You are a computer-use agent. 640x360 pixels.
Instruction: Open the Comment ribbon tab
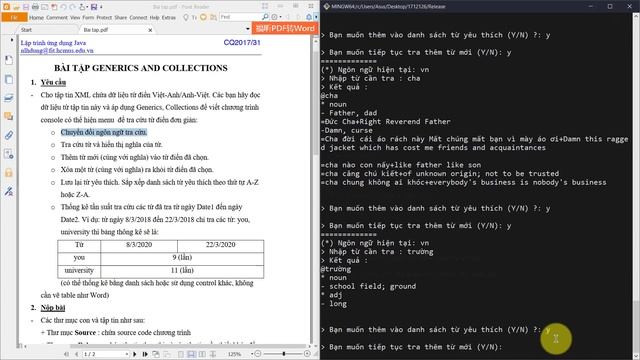(57, 18)
